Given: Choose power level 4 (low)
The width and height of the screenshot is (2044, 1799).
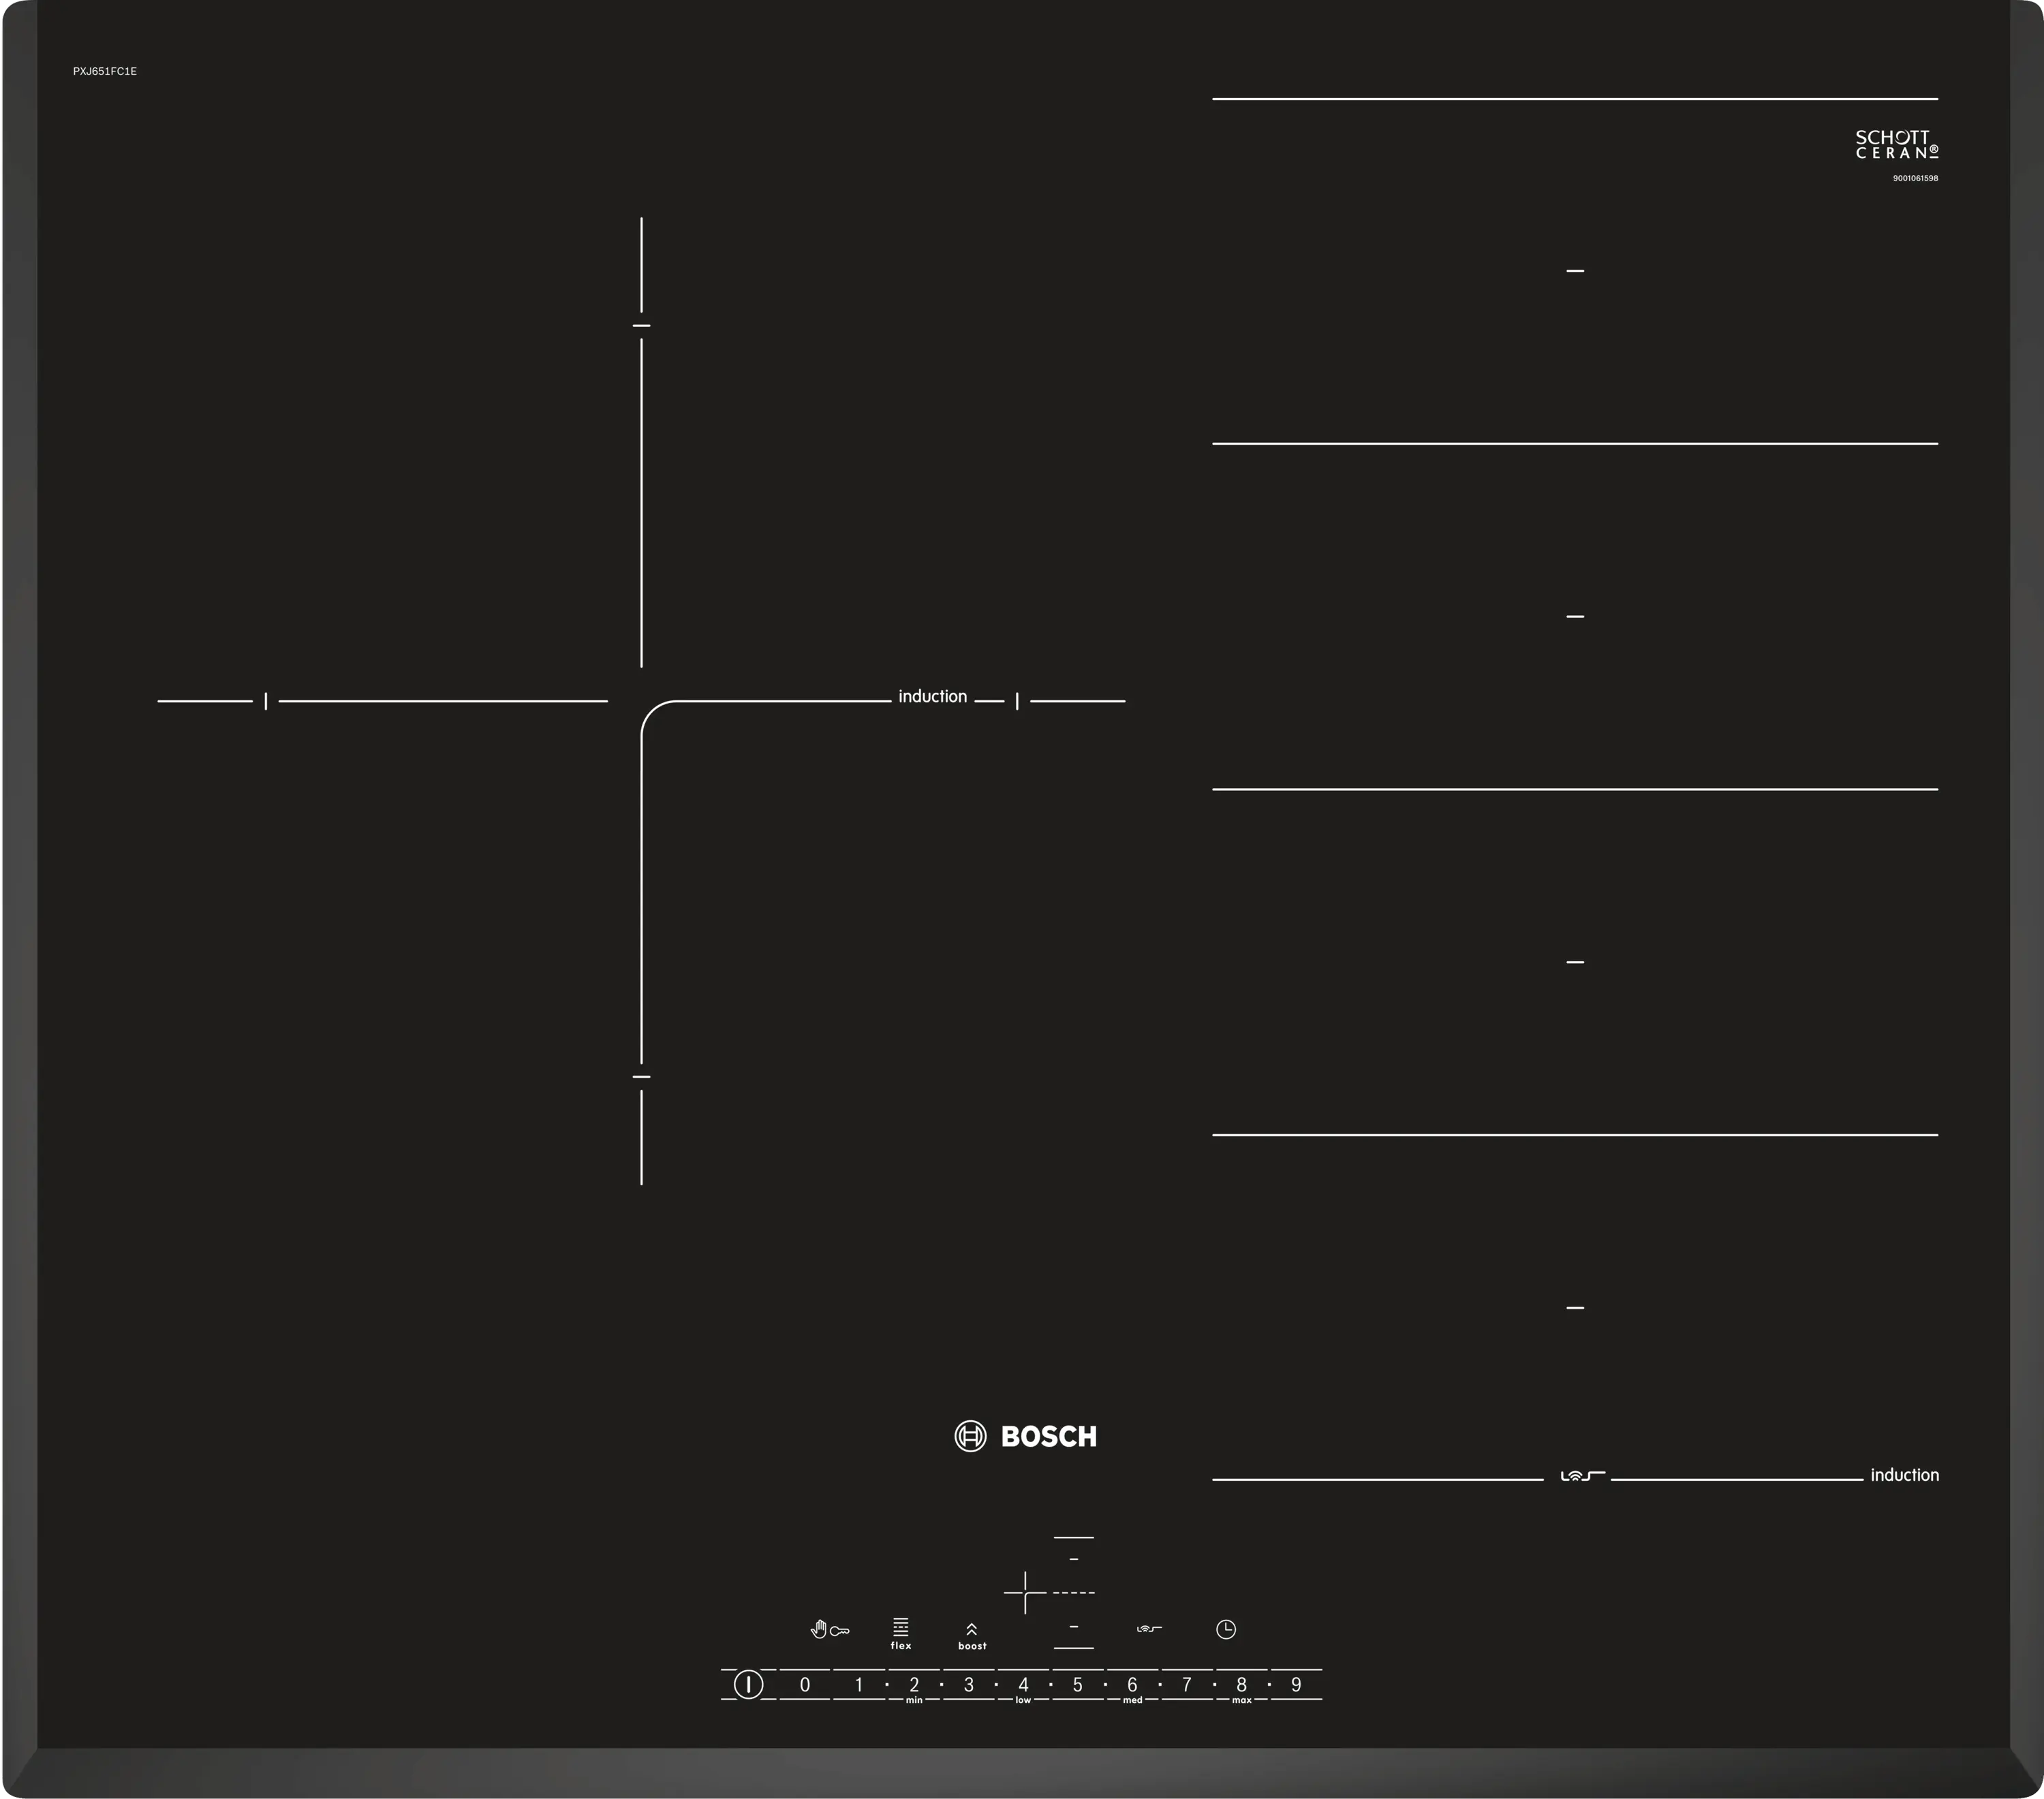Looking at the screenshot, I should (x=1023, y=1685).
